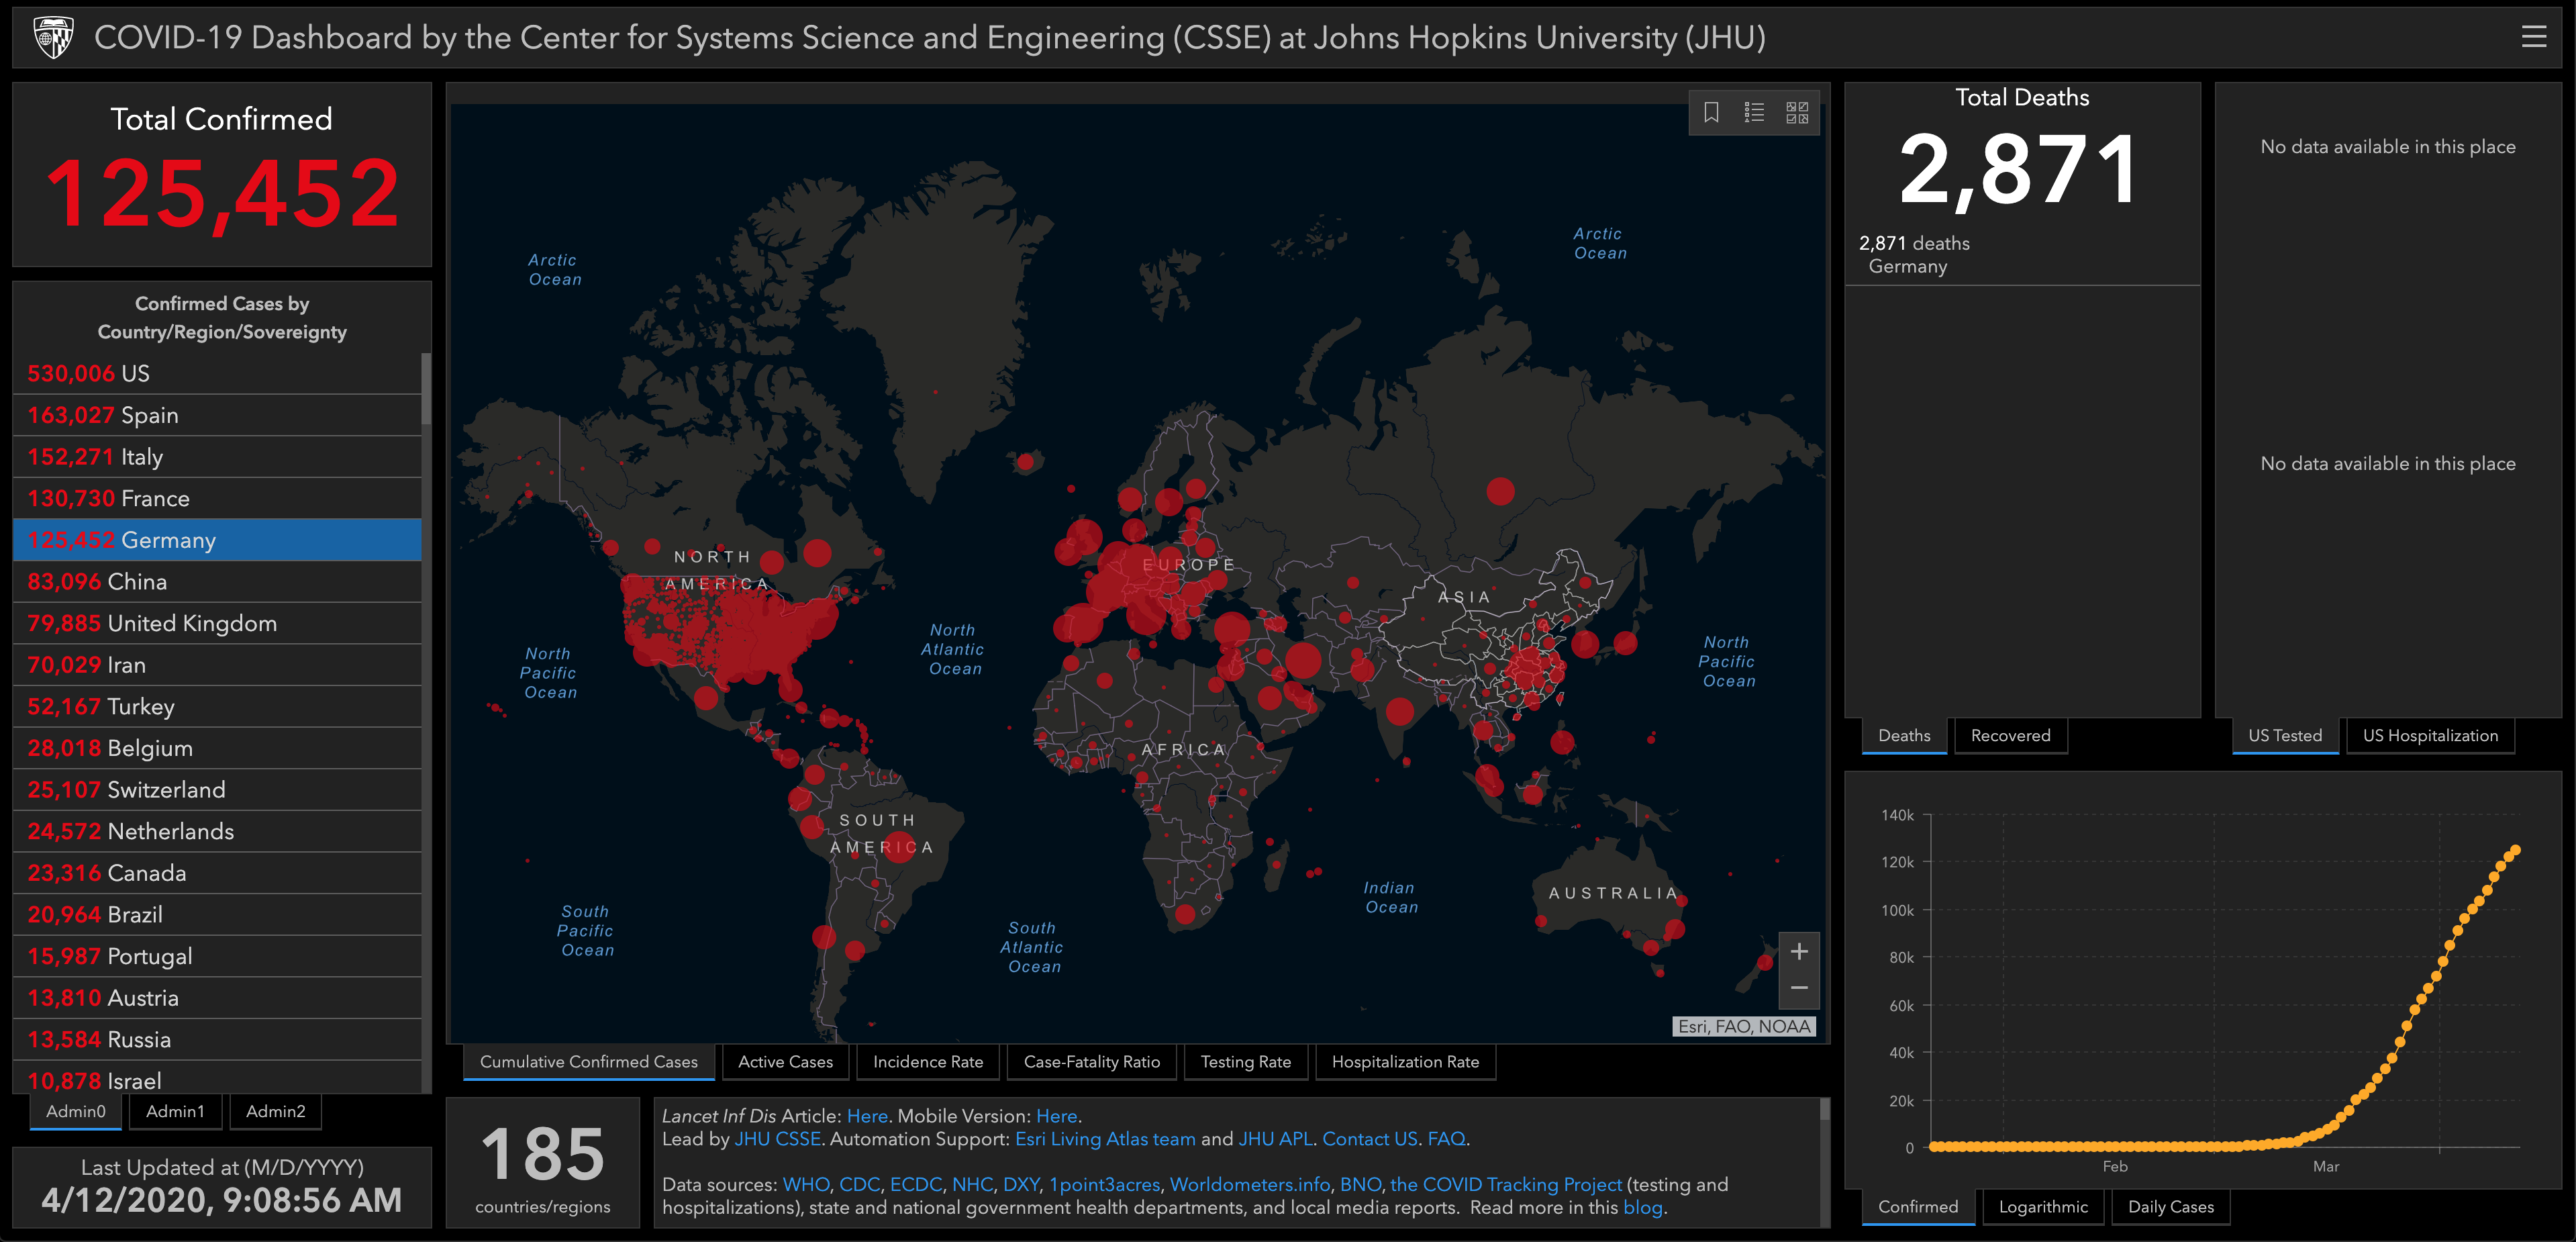
Task: Select the Admin1 tab
Action: [x=175, y=1111]
